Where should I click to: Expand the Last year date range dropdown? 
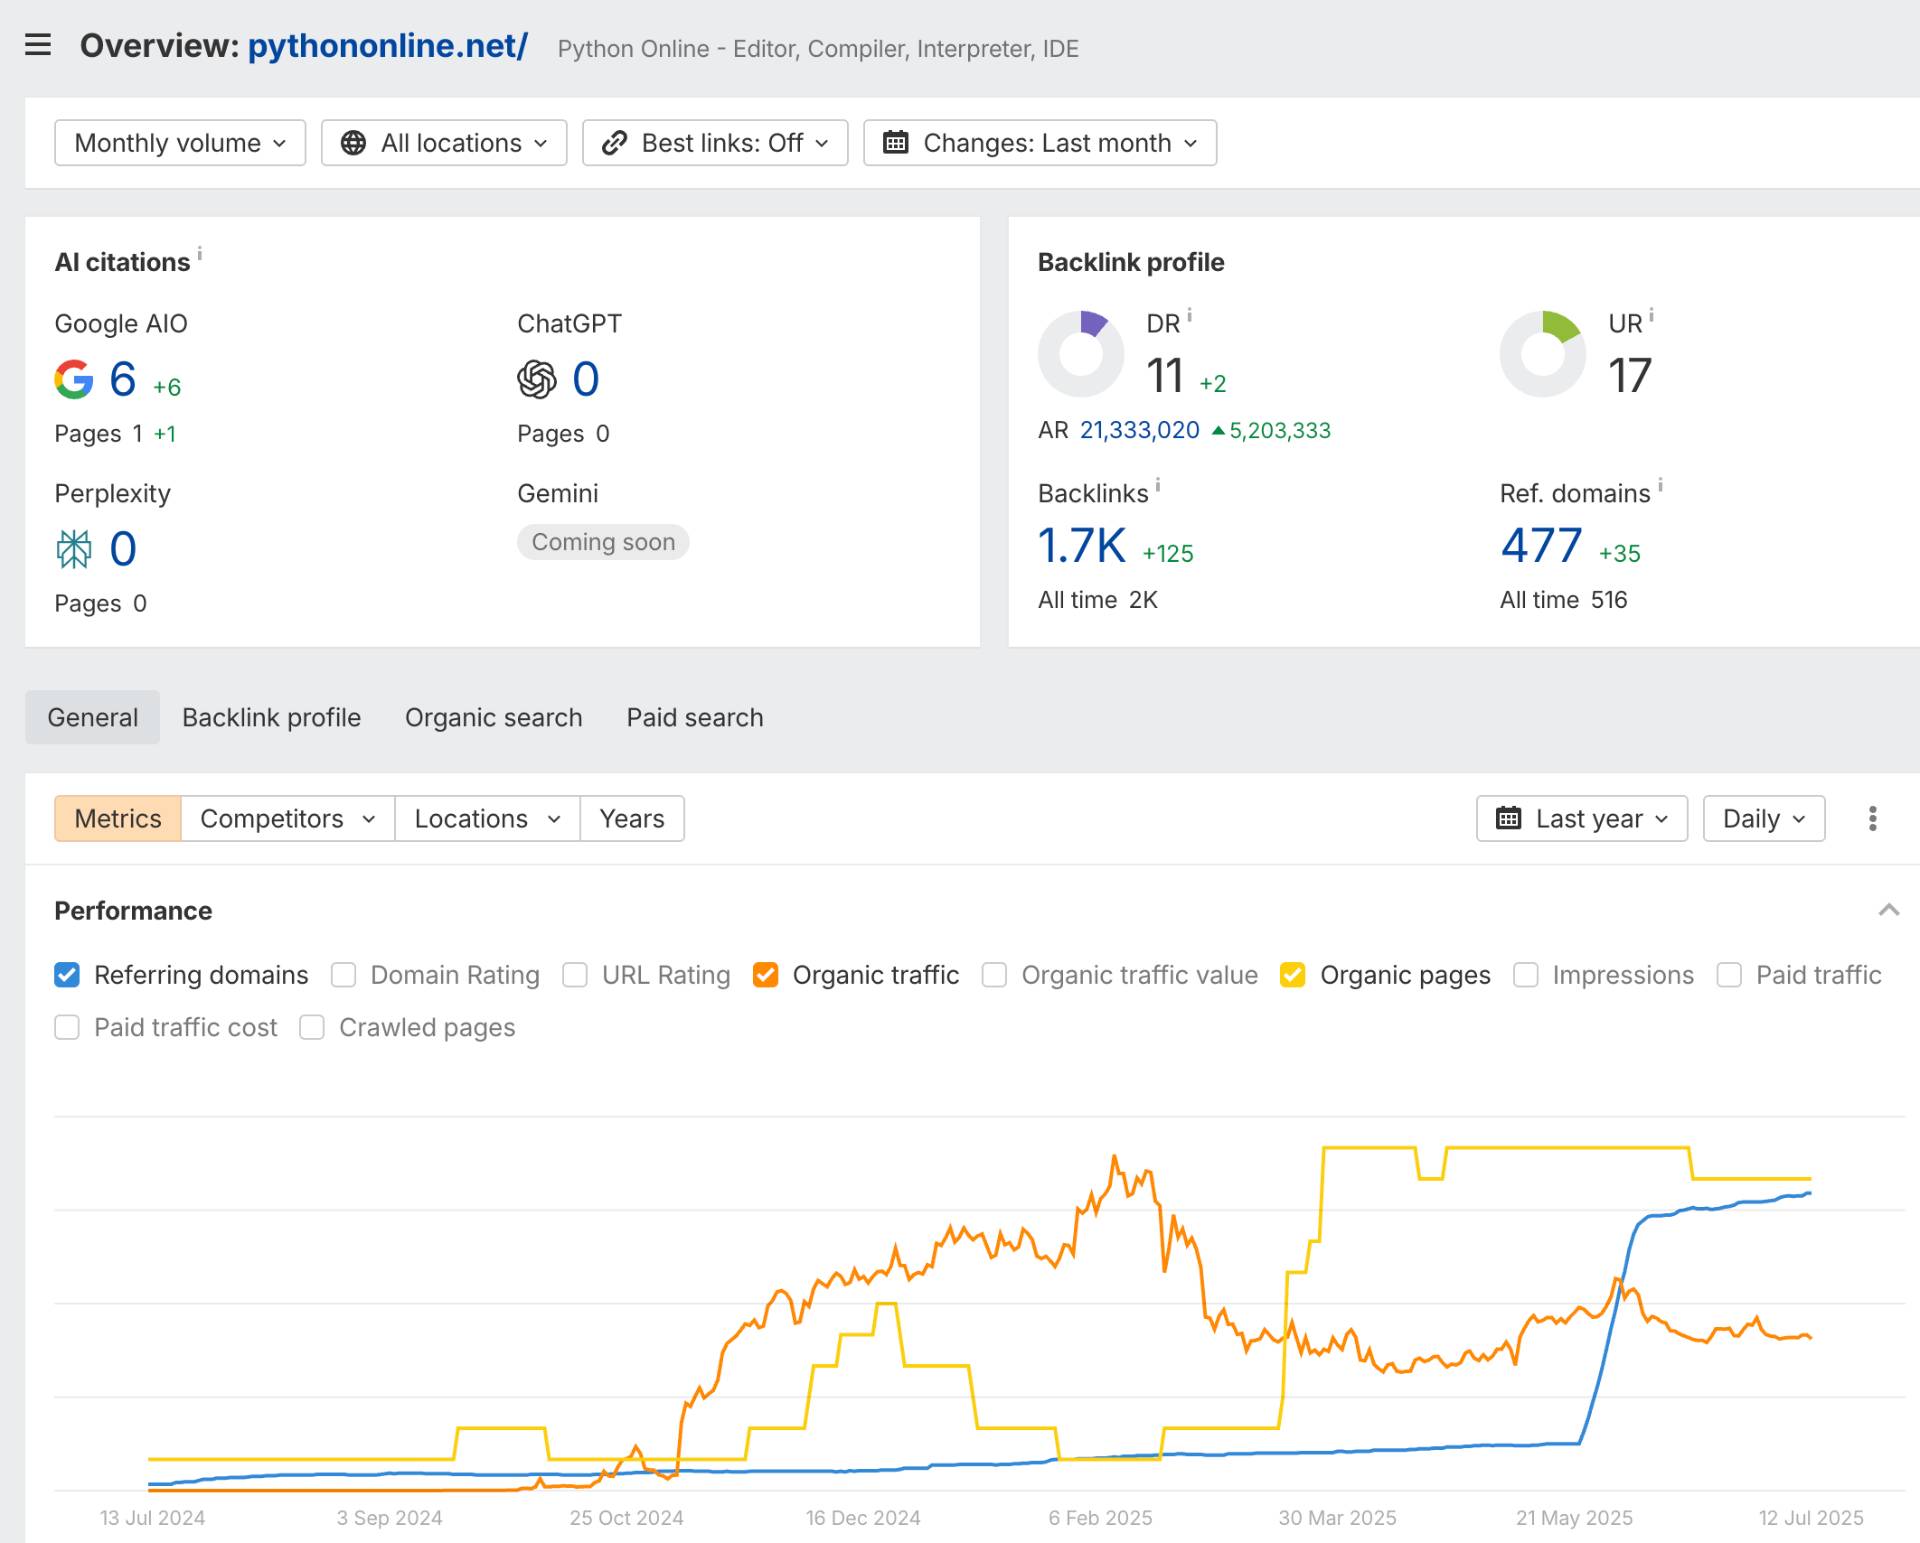click(1582, 819)
